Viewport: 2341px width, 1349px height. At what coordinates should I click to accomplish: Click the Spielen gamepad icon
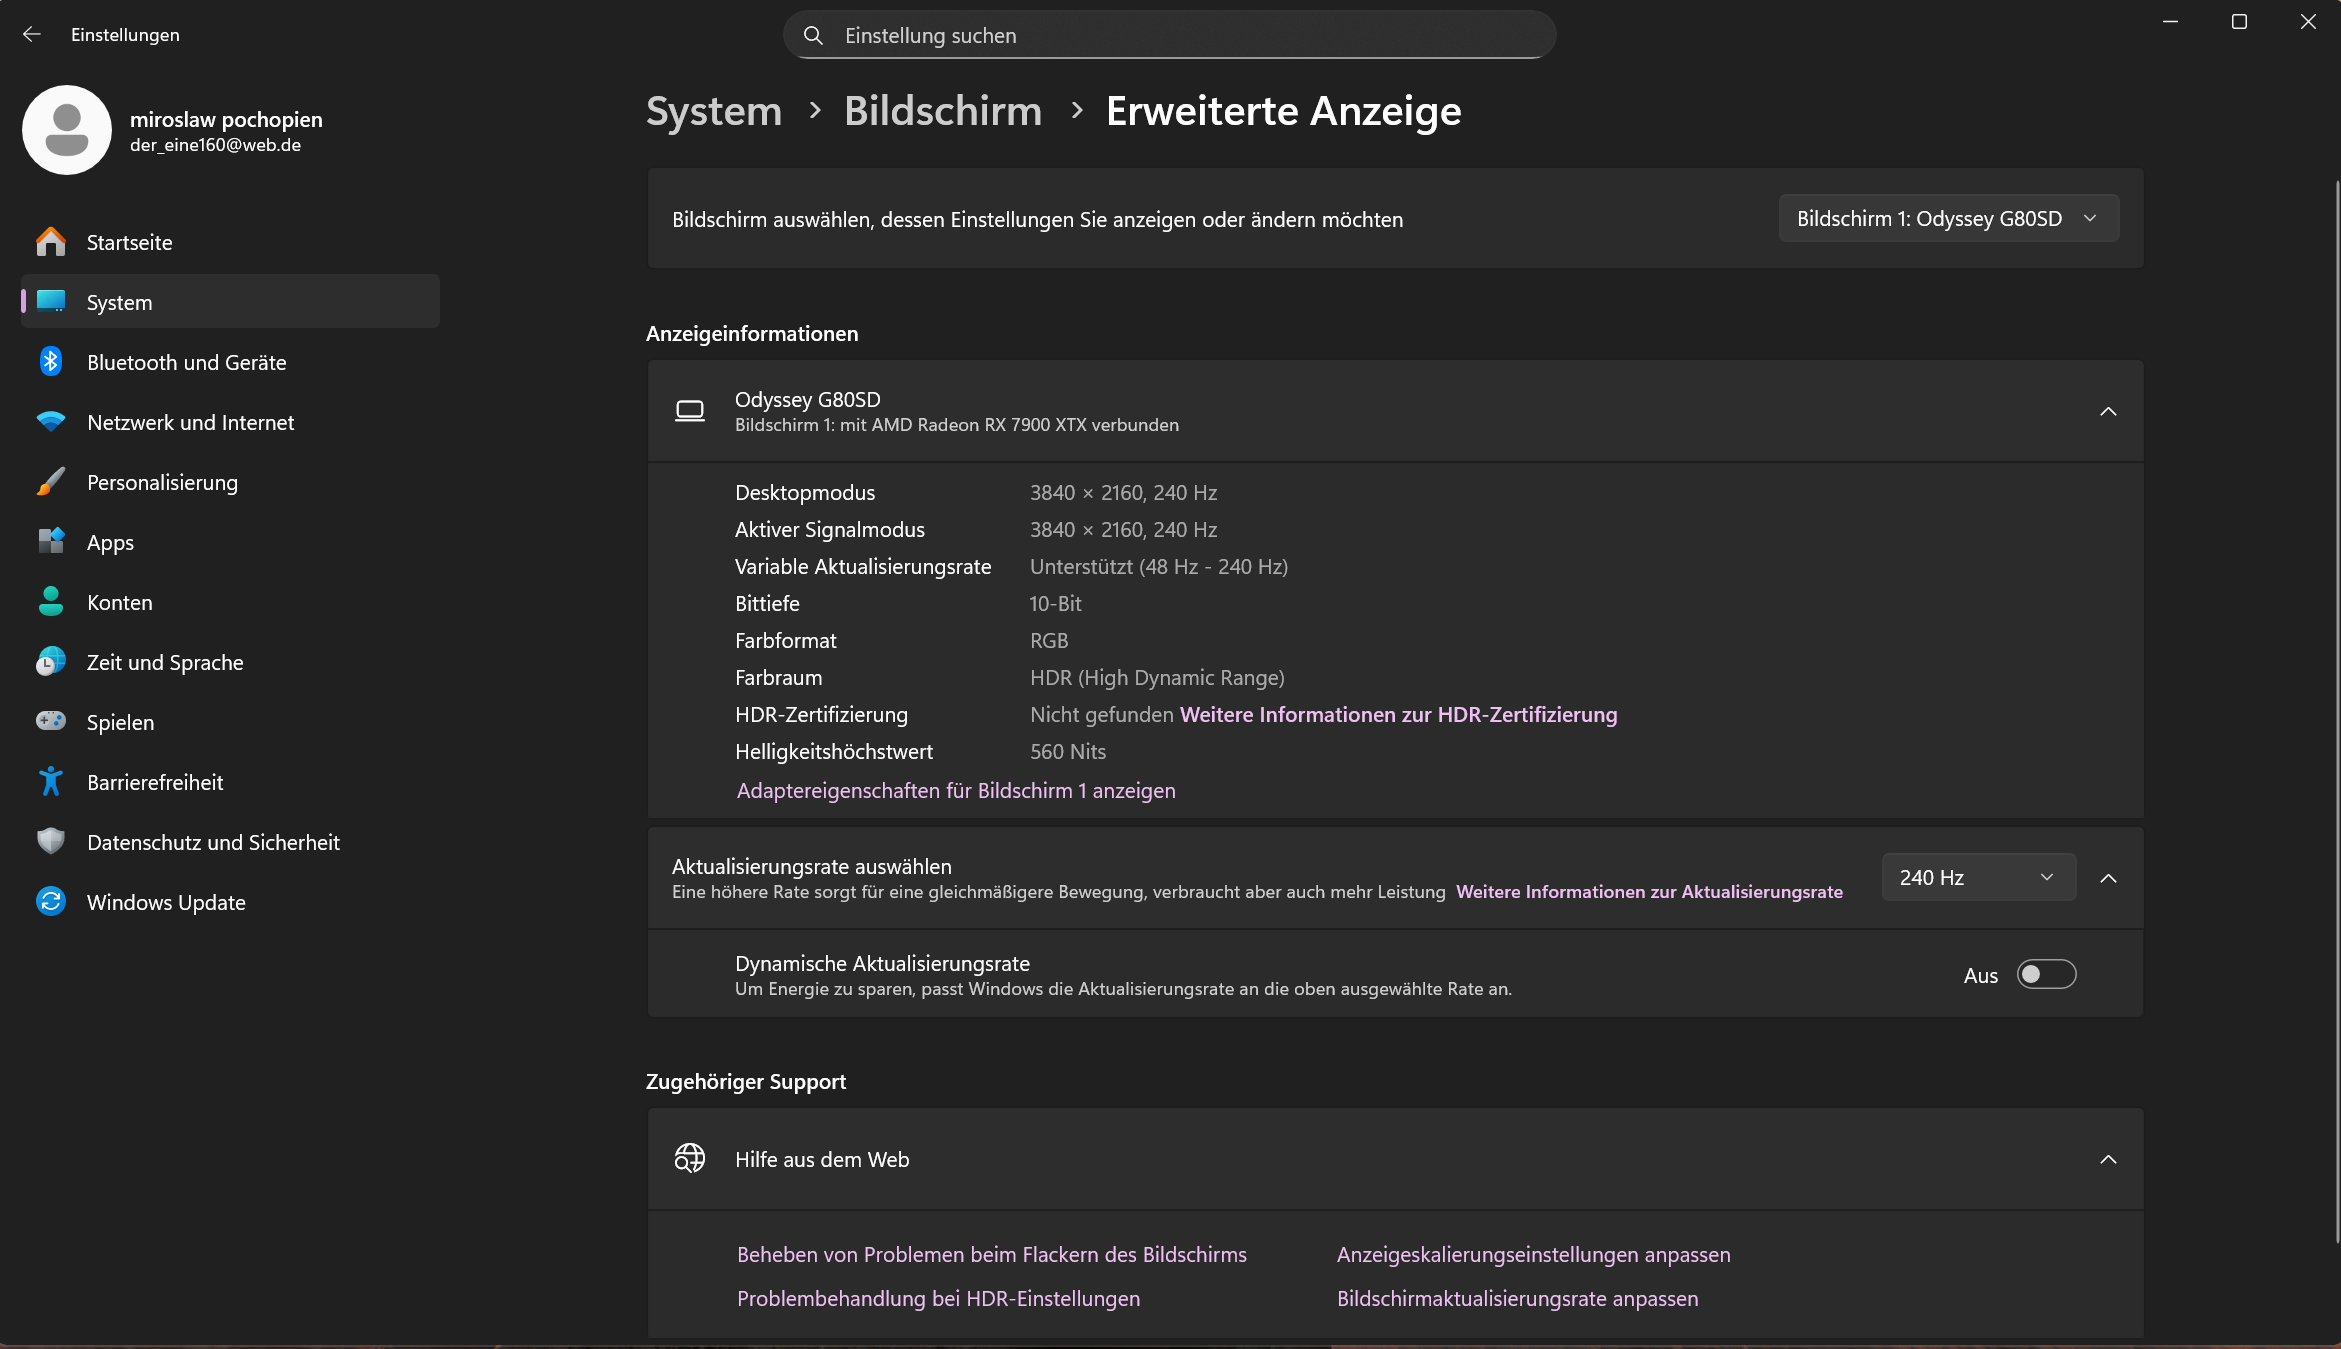click(x=50, y=721)
